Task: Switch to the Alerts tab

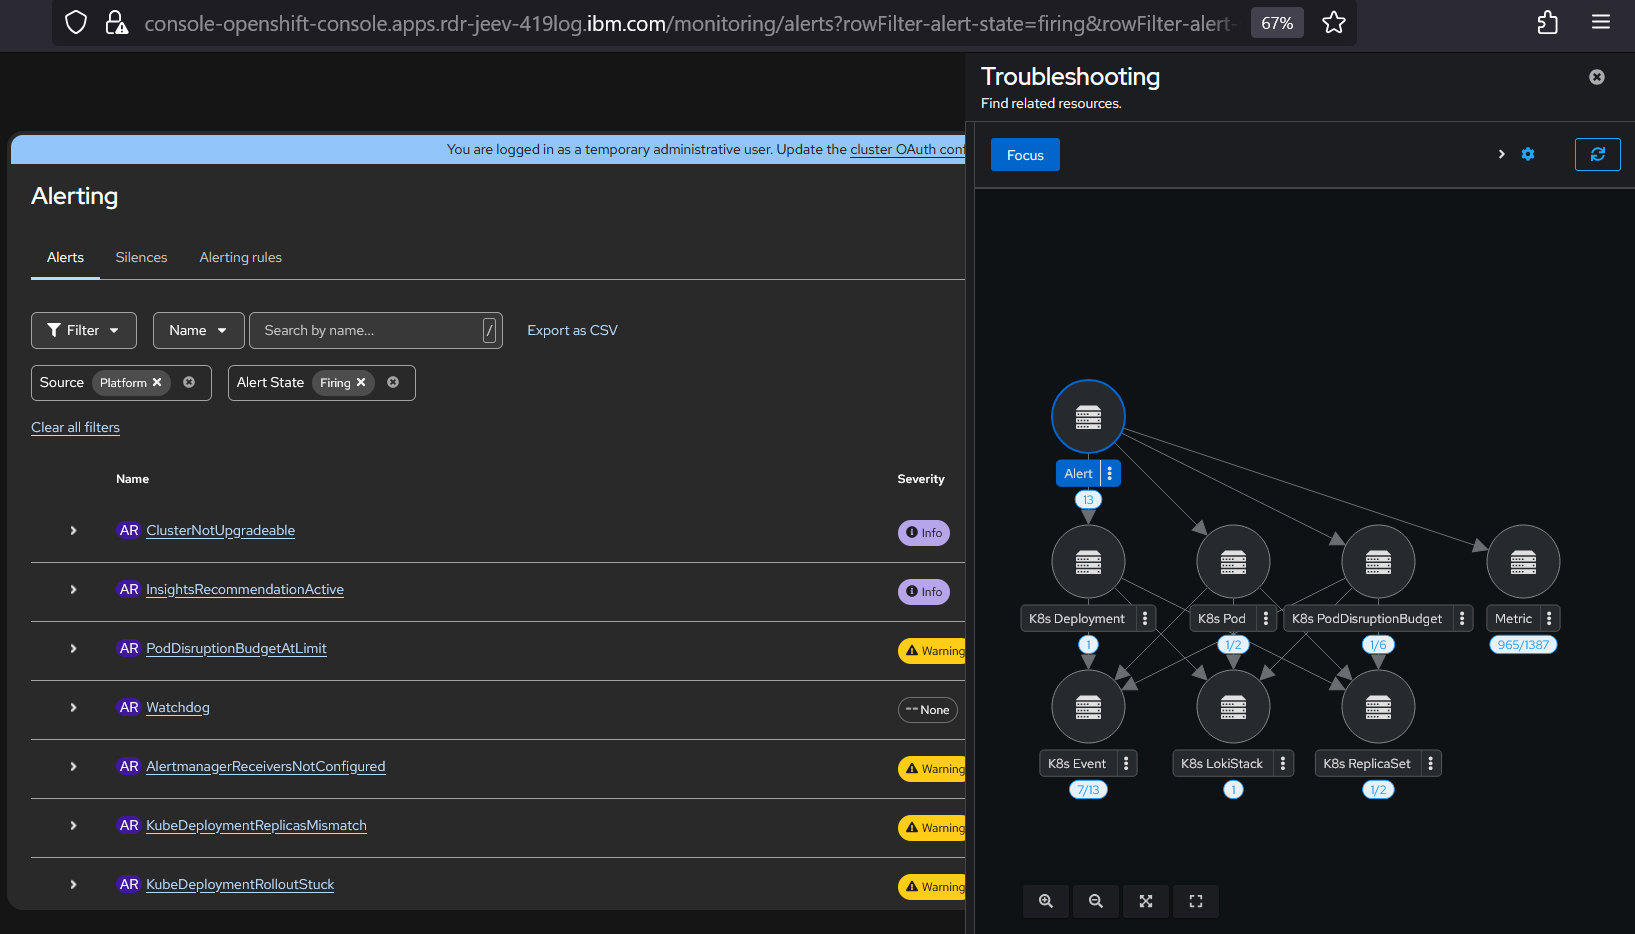Action: pos(65,257)
